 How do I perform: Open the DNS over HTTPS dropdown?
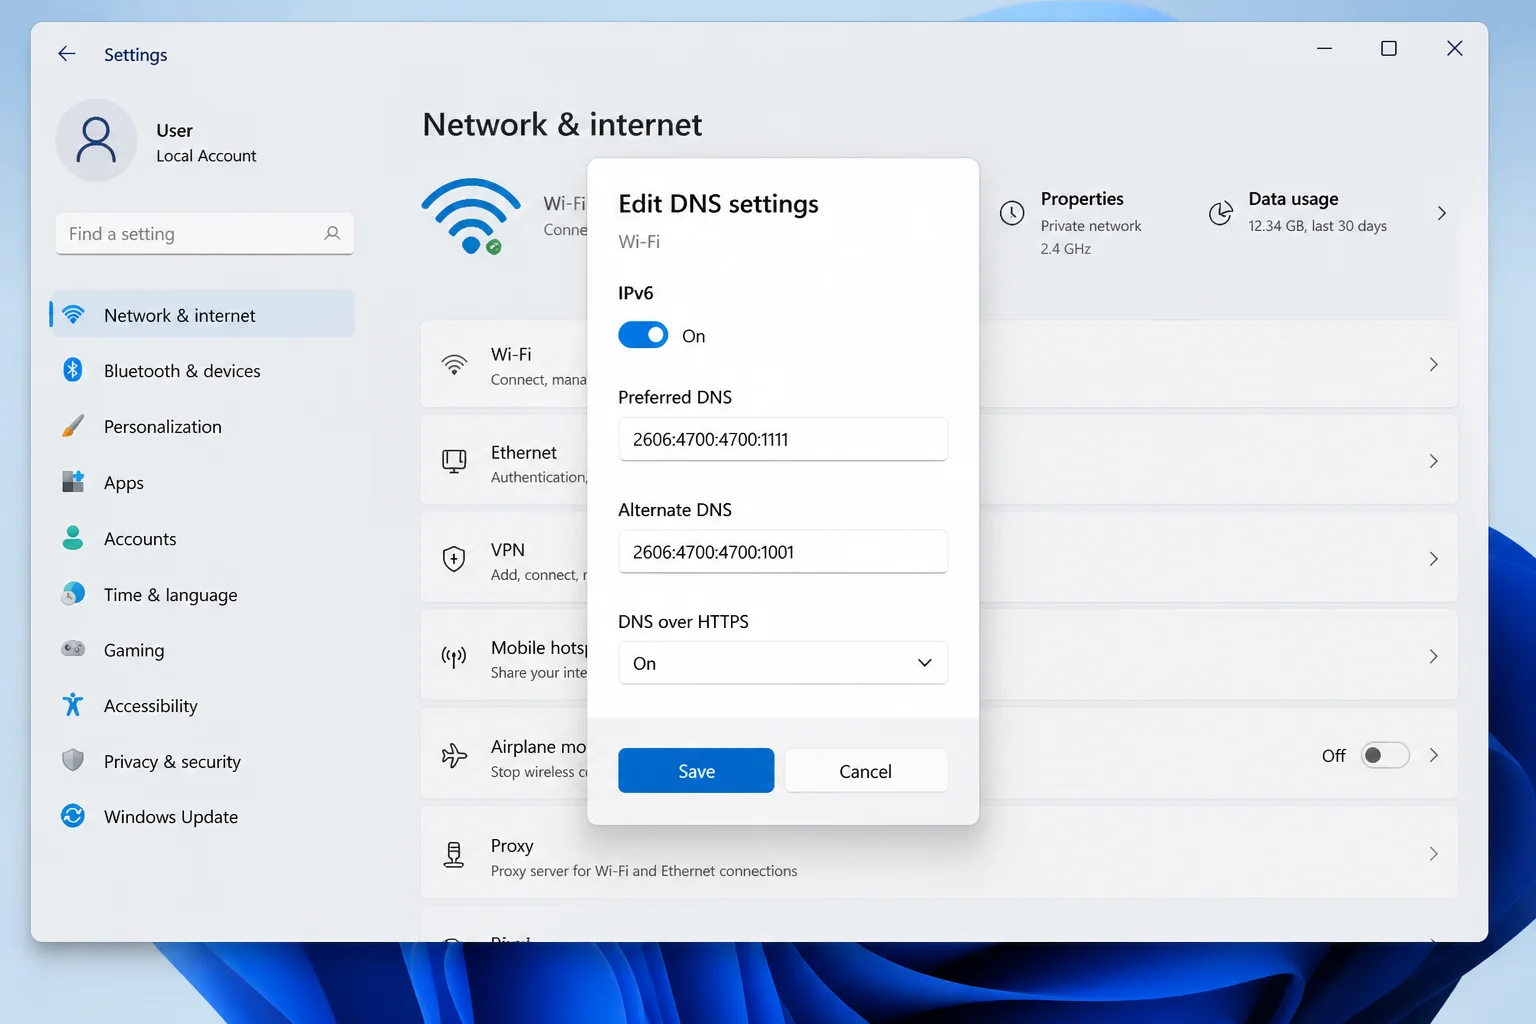[783, 663]
